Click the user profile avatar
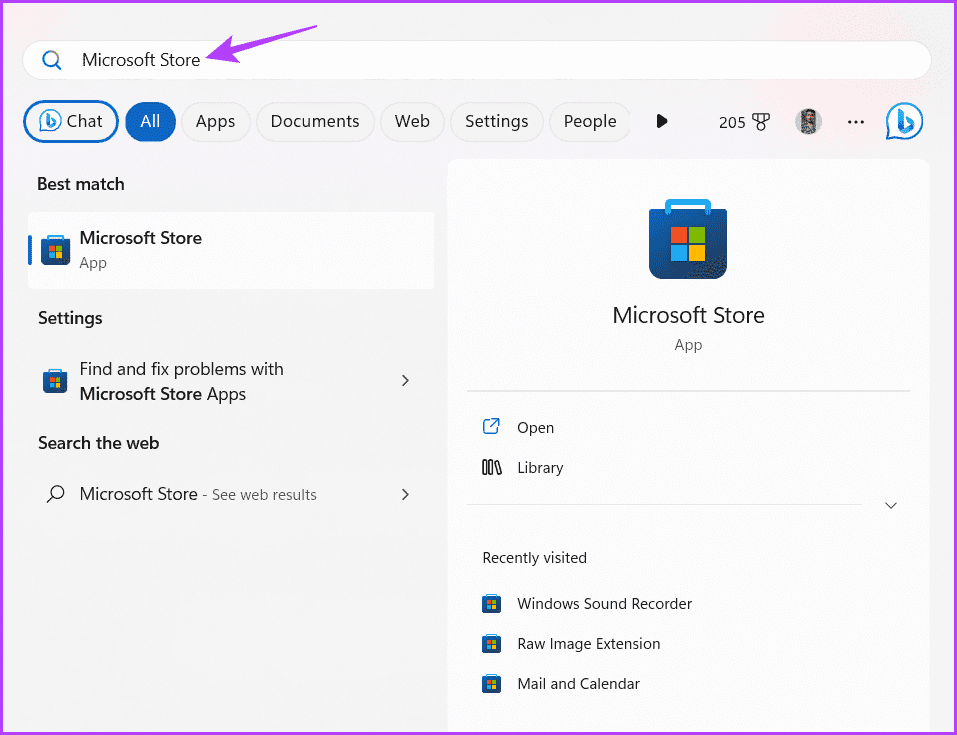 [809, 121]
